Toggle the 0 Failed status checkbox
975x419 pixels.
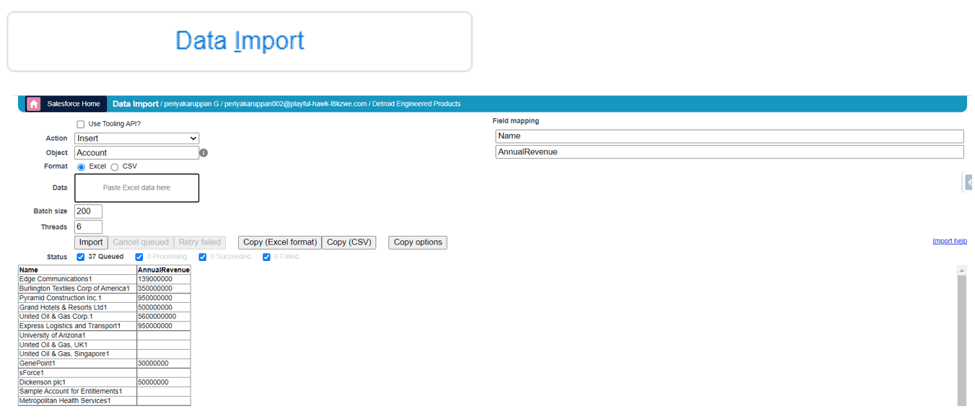tap(267, 257)
